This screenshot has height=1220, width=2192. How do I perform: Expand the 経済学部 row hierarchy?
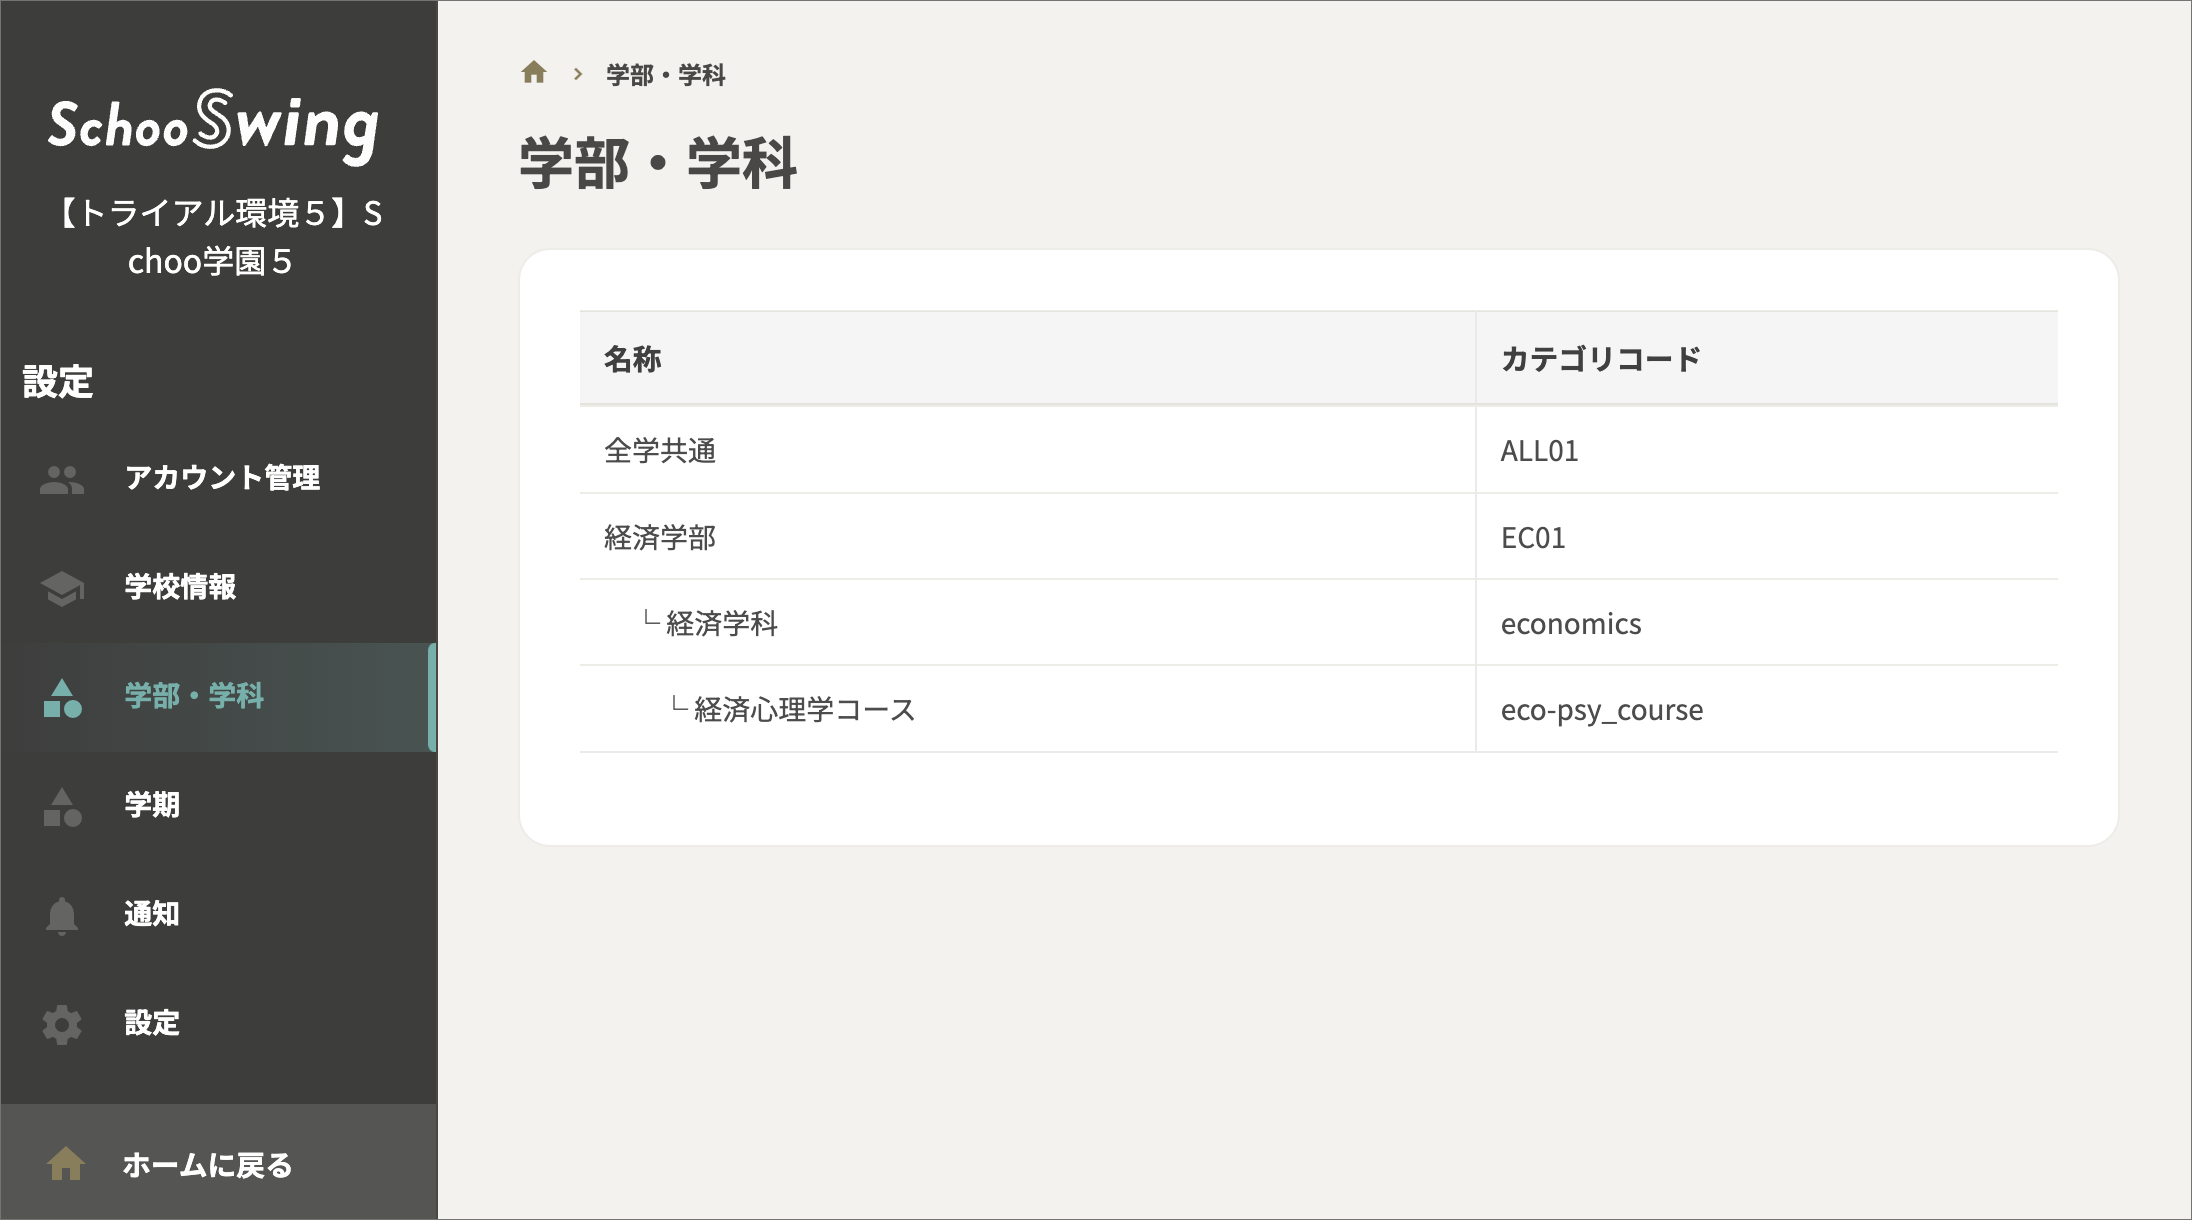[x=661, y=537]
